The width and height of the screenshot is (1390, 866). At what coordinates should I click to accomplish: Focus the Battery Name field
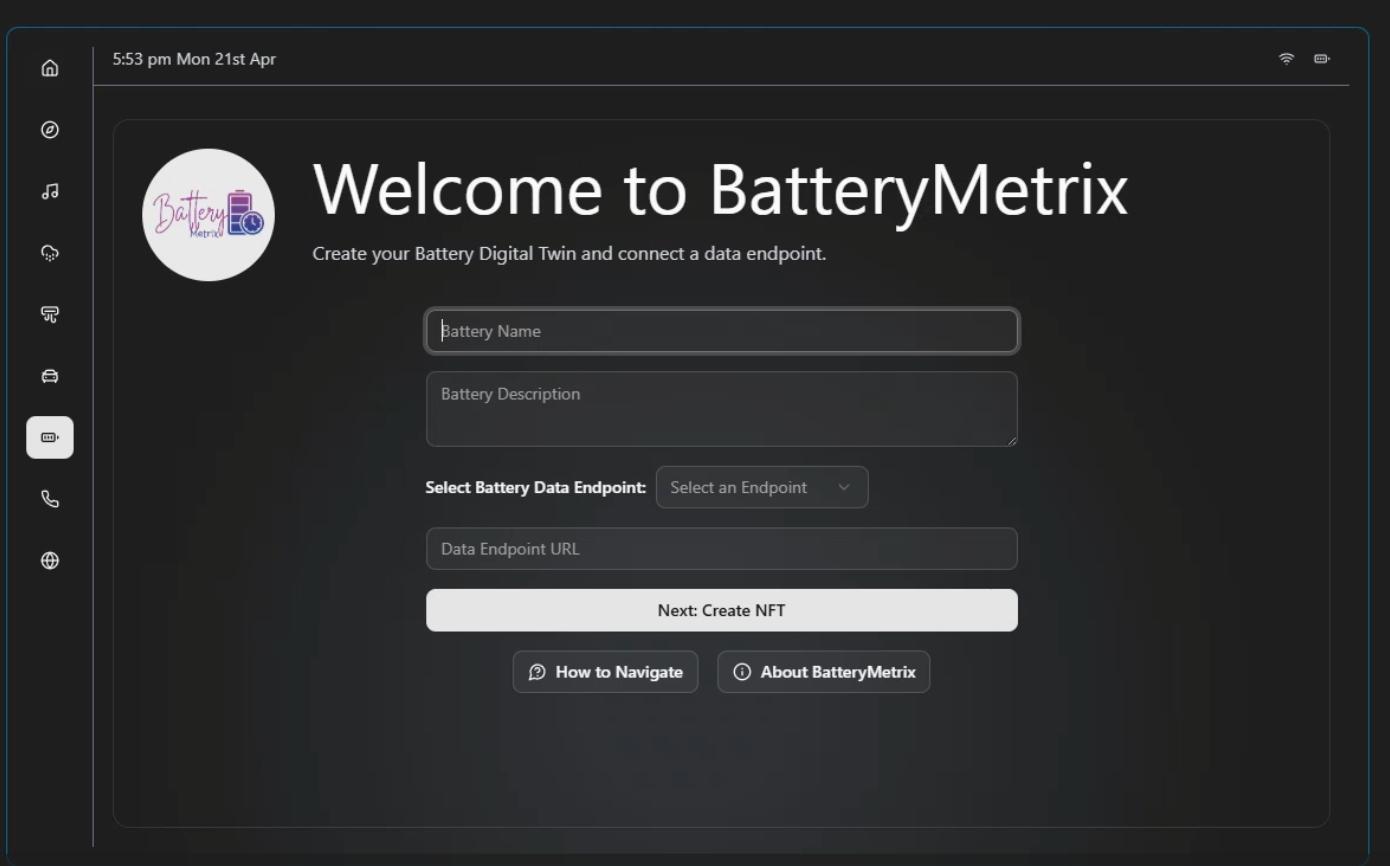[722, 331]
